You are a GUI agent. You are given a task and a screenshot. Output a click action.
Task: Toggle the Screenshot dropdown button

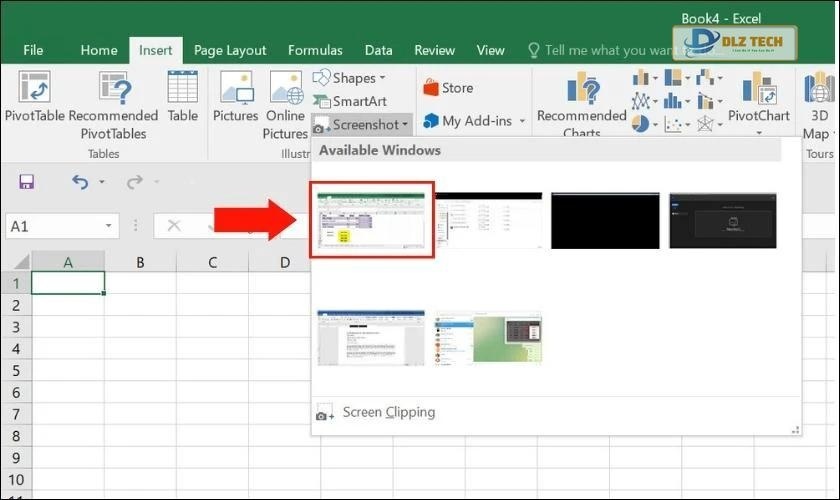[362, 125]
